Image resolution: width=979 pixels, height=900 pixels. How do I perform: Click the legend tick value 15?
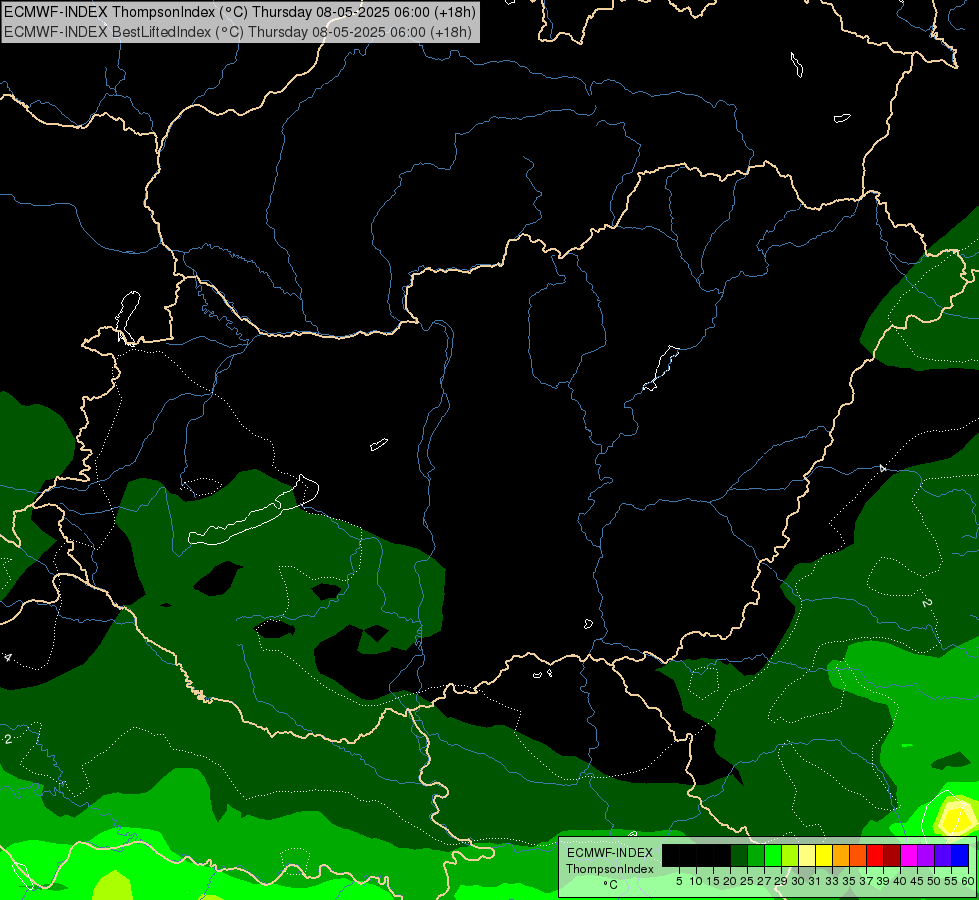click(x=713, y=881)
